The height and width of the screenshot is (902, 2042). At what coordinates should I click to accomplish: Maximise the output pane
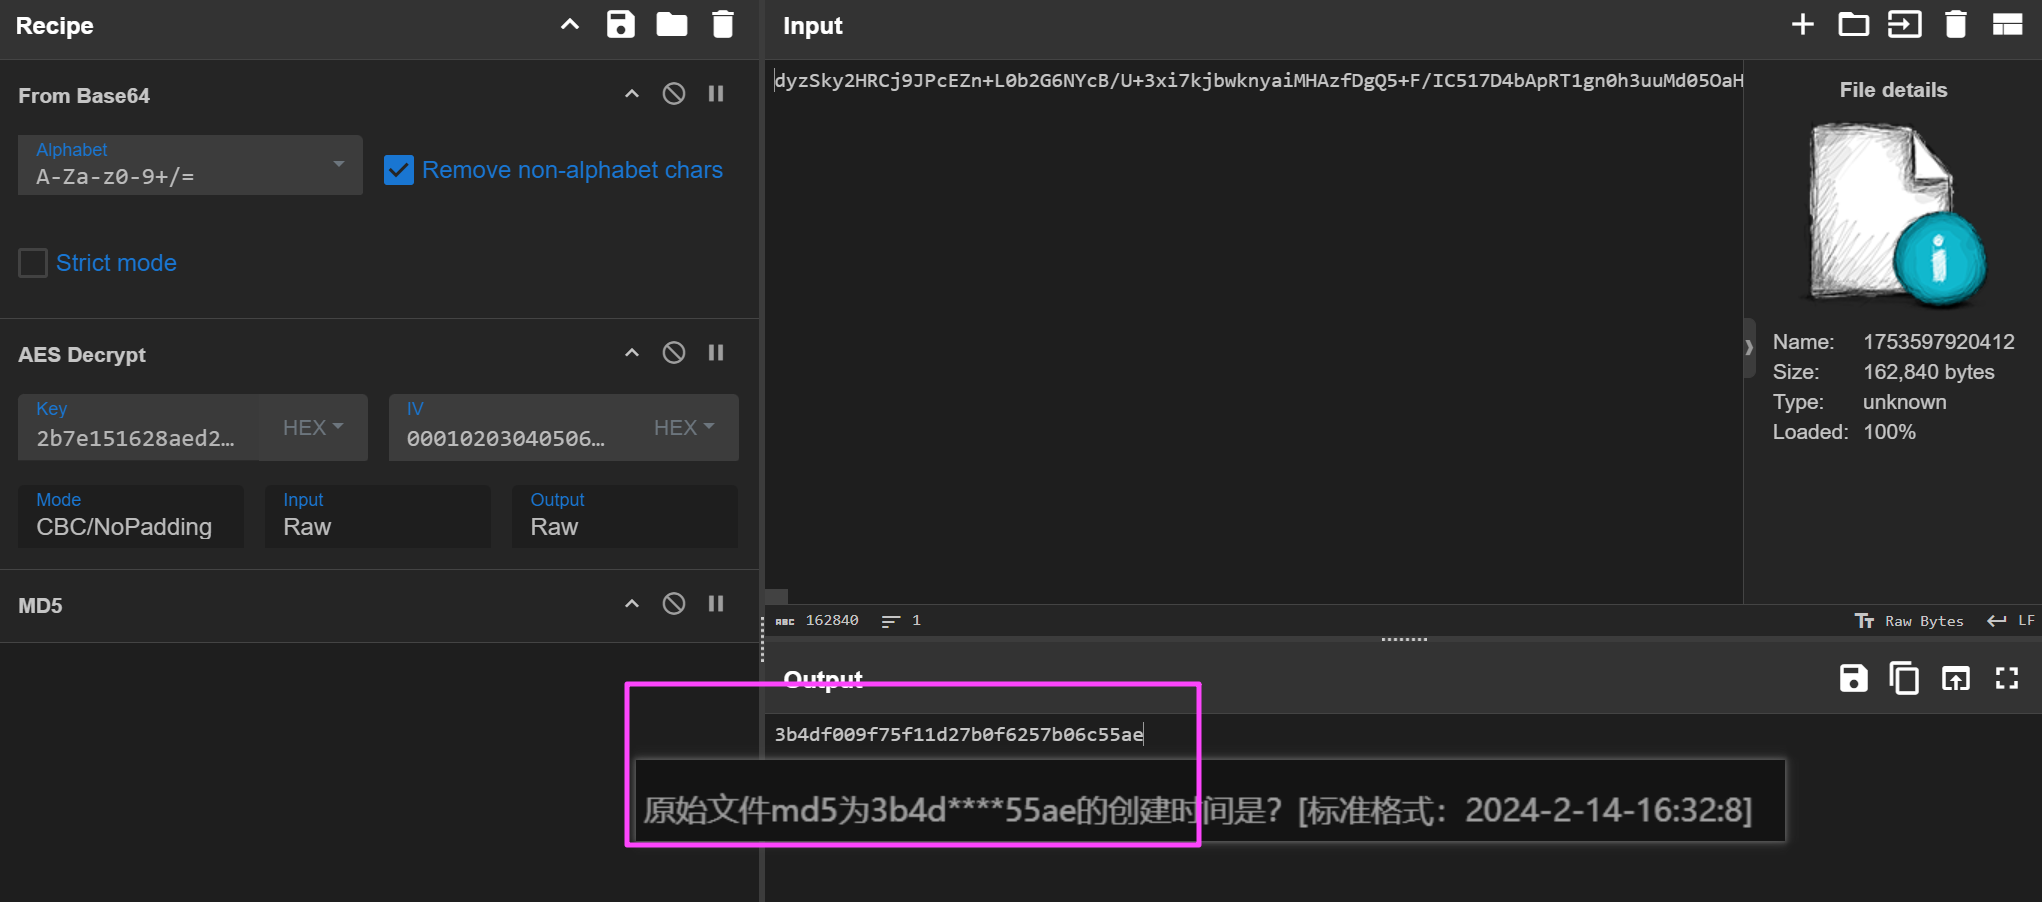click(x=2007, y=678)
